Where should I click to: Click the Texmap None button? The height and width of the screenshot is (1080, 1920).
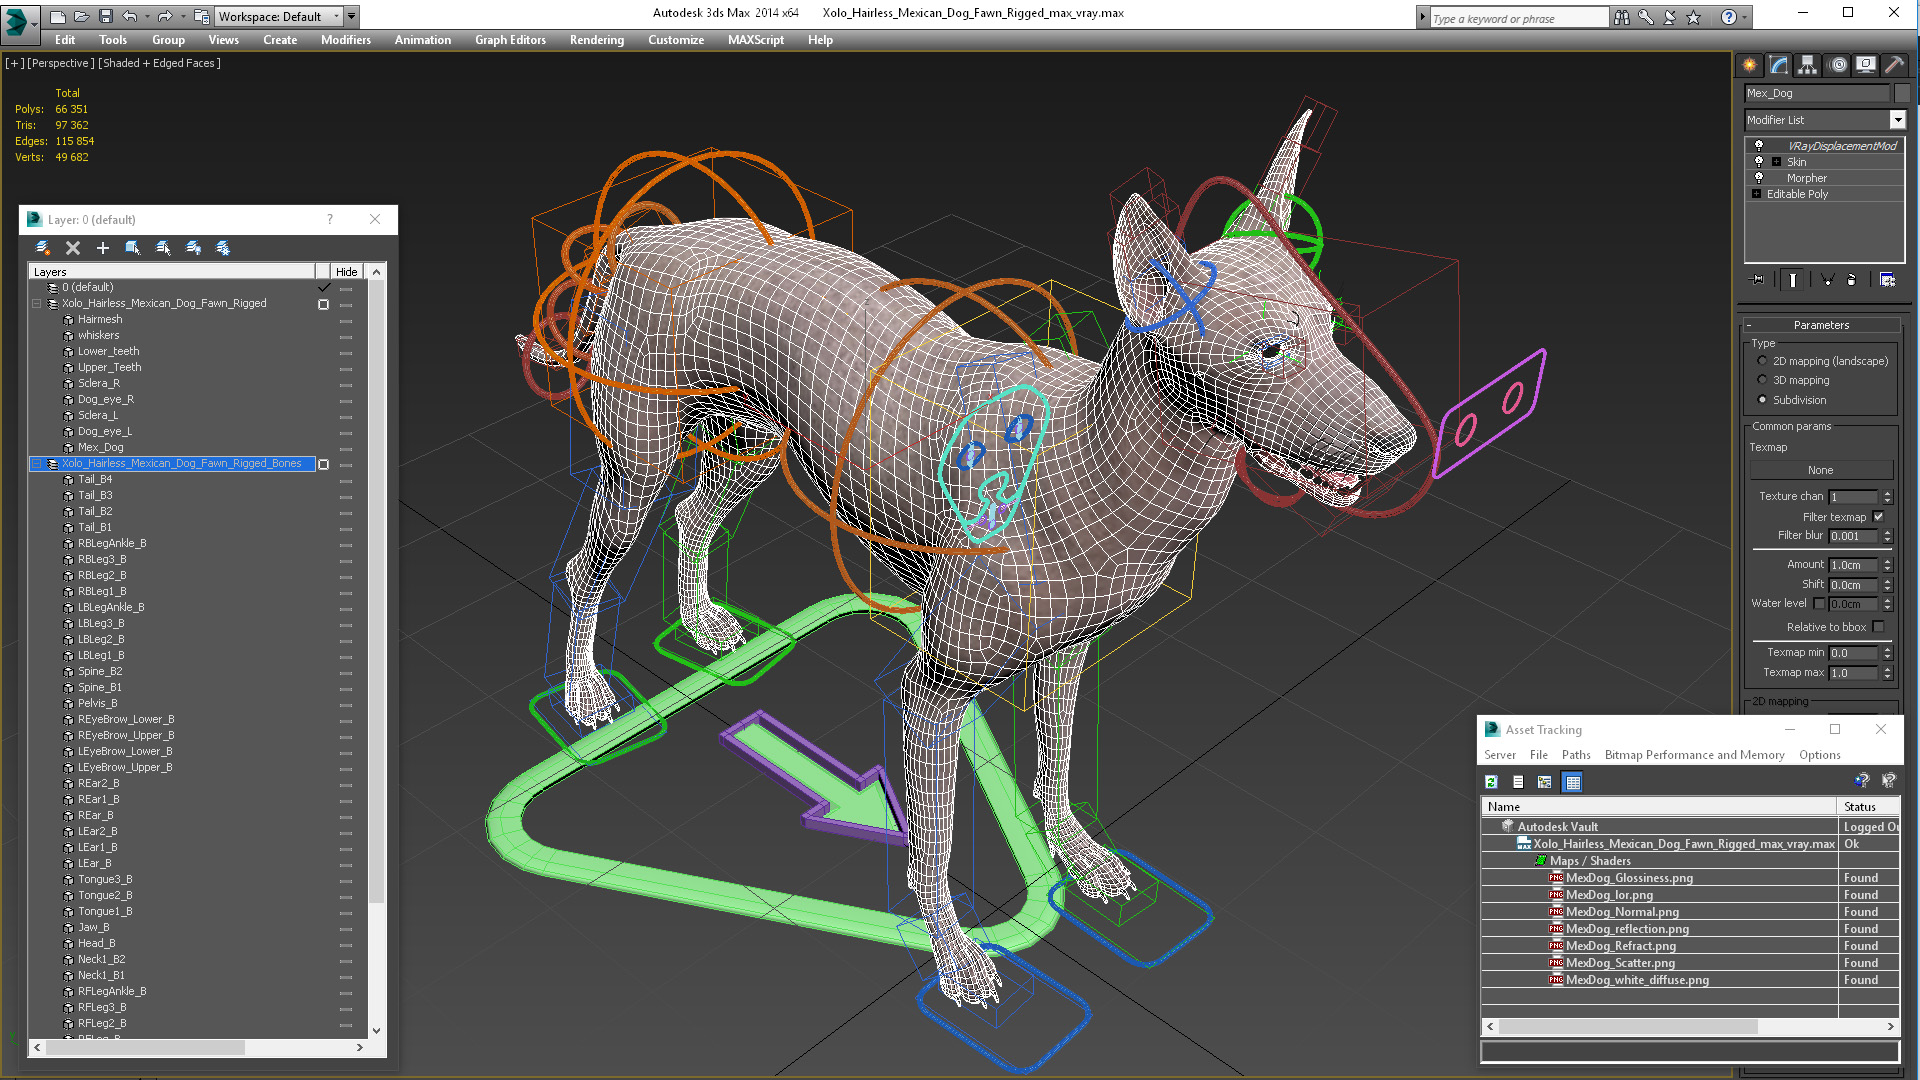click(x=1820, y=470)
